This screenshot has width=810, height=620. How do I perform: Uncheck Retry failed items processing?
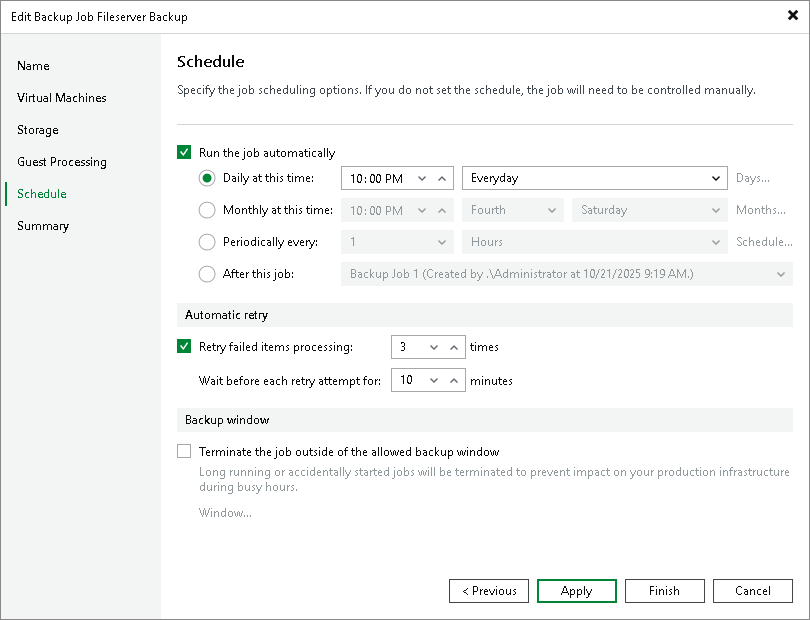184,346
